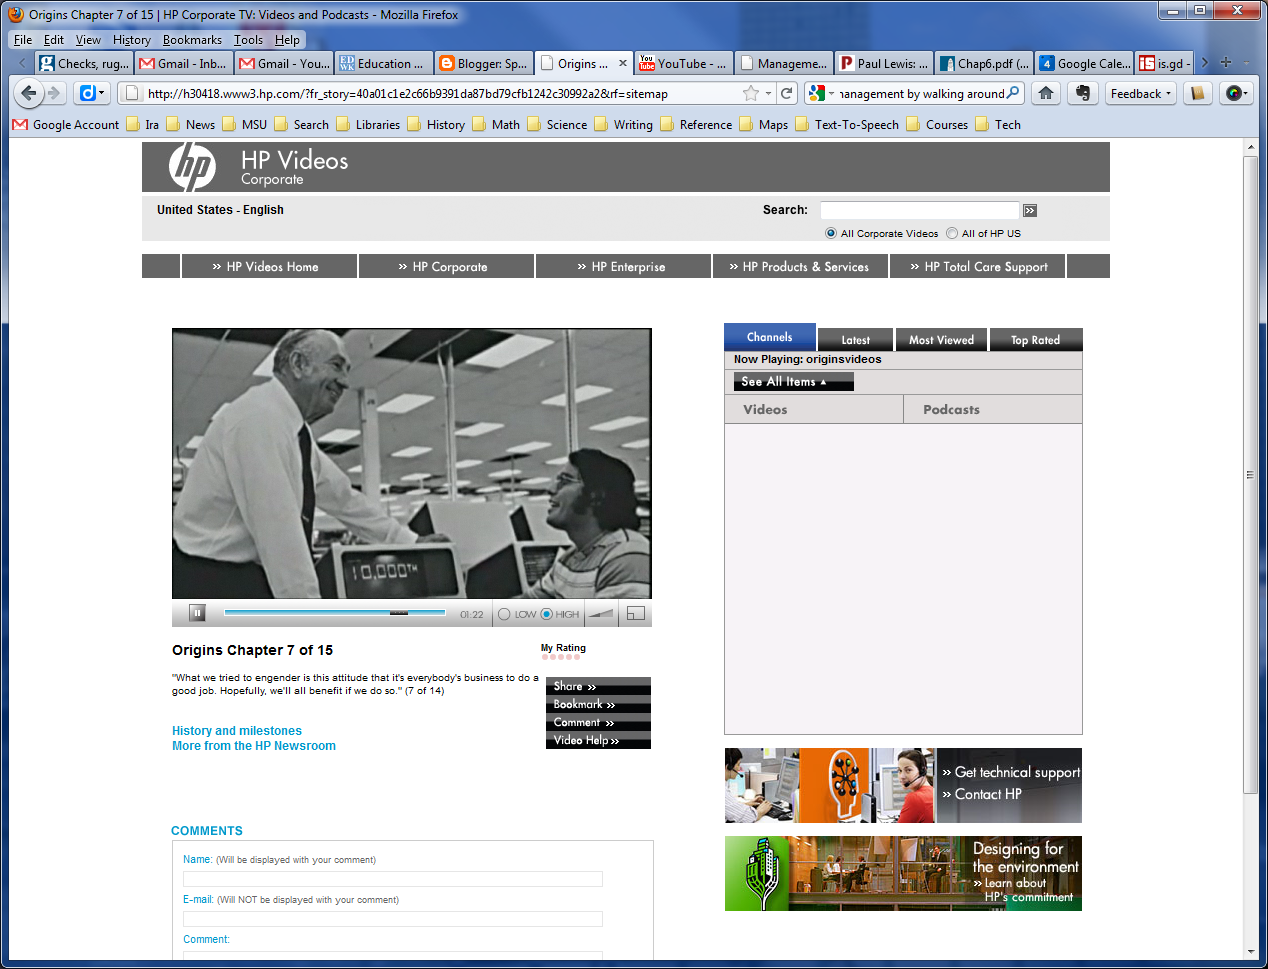Screen dimensions: 1268x969
Task: Open the Contact HP link
Action: (982, 794)
